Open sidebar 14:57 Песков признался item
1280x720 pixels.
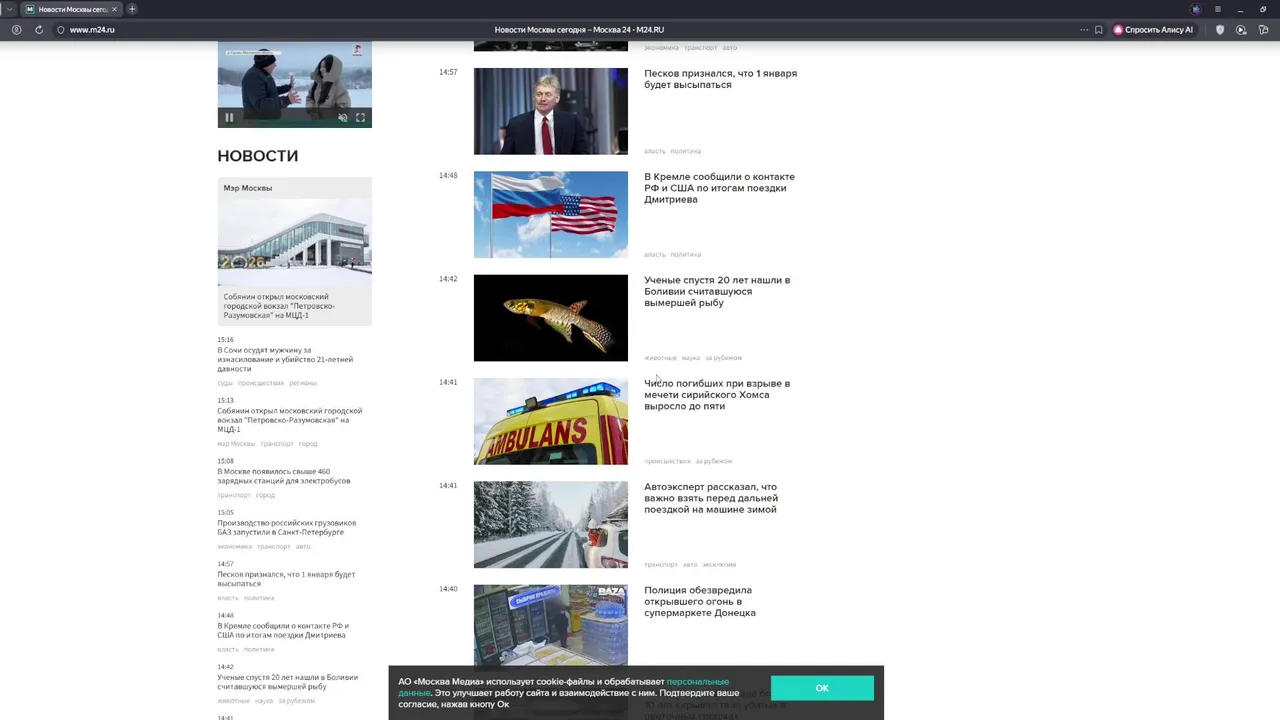click(286, 579)
